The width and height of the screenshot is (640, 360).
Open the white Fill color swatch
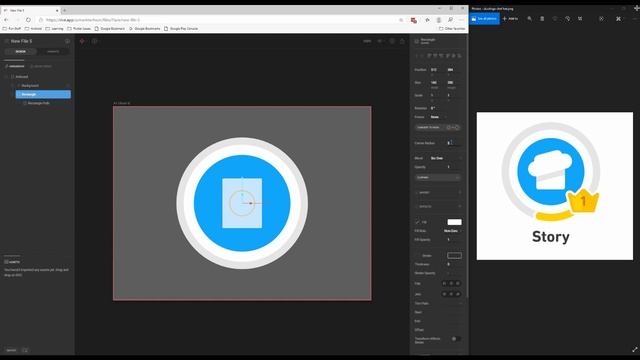point(454,222)
